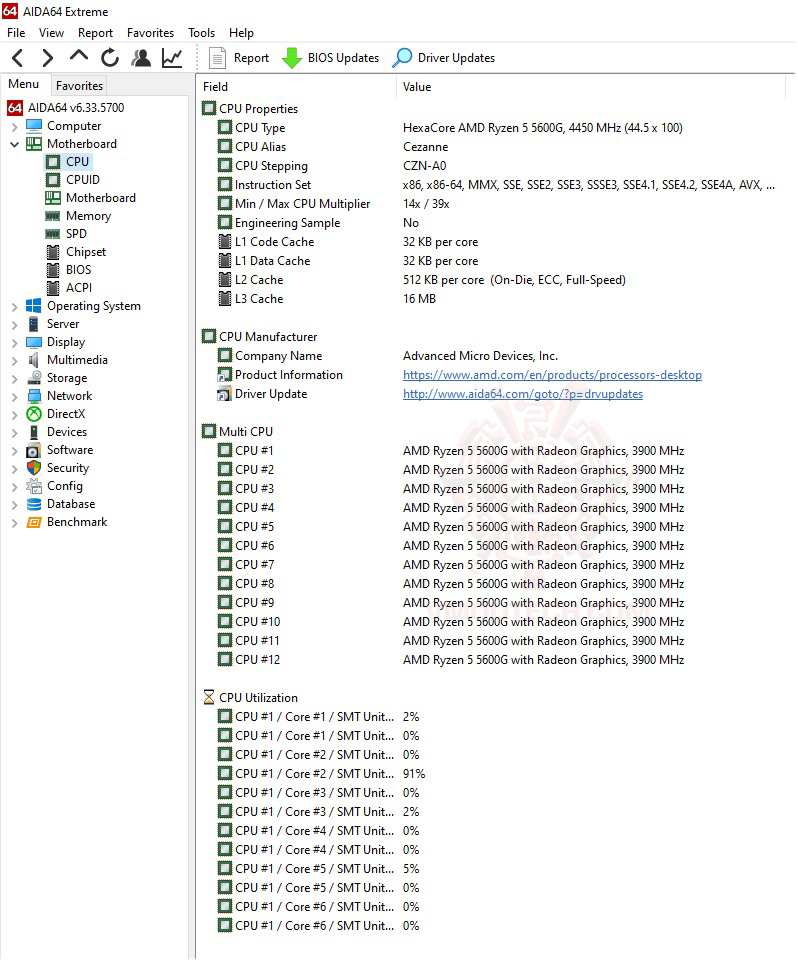This screenshot has height=962, width=798.
Task: Click the Multimedia speaker icon
Action: (x=34, y=360)
